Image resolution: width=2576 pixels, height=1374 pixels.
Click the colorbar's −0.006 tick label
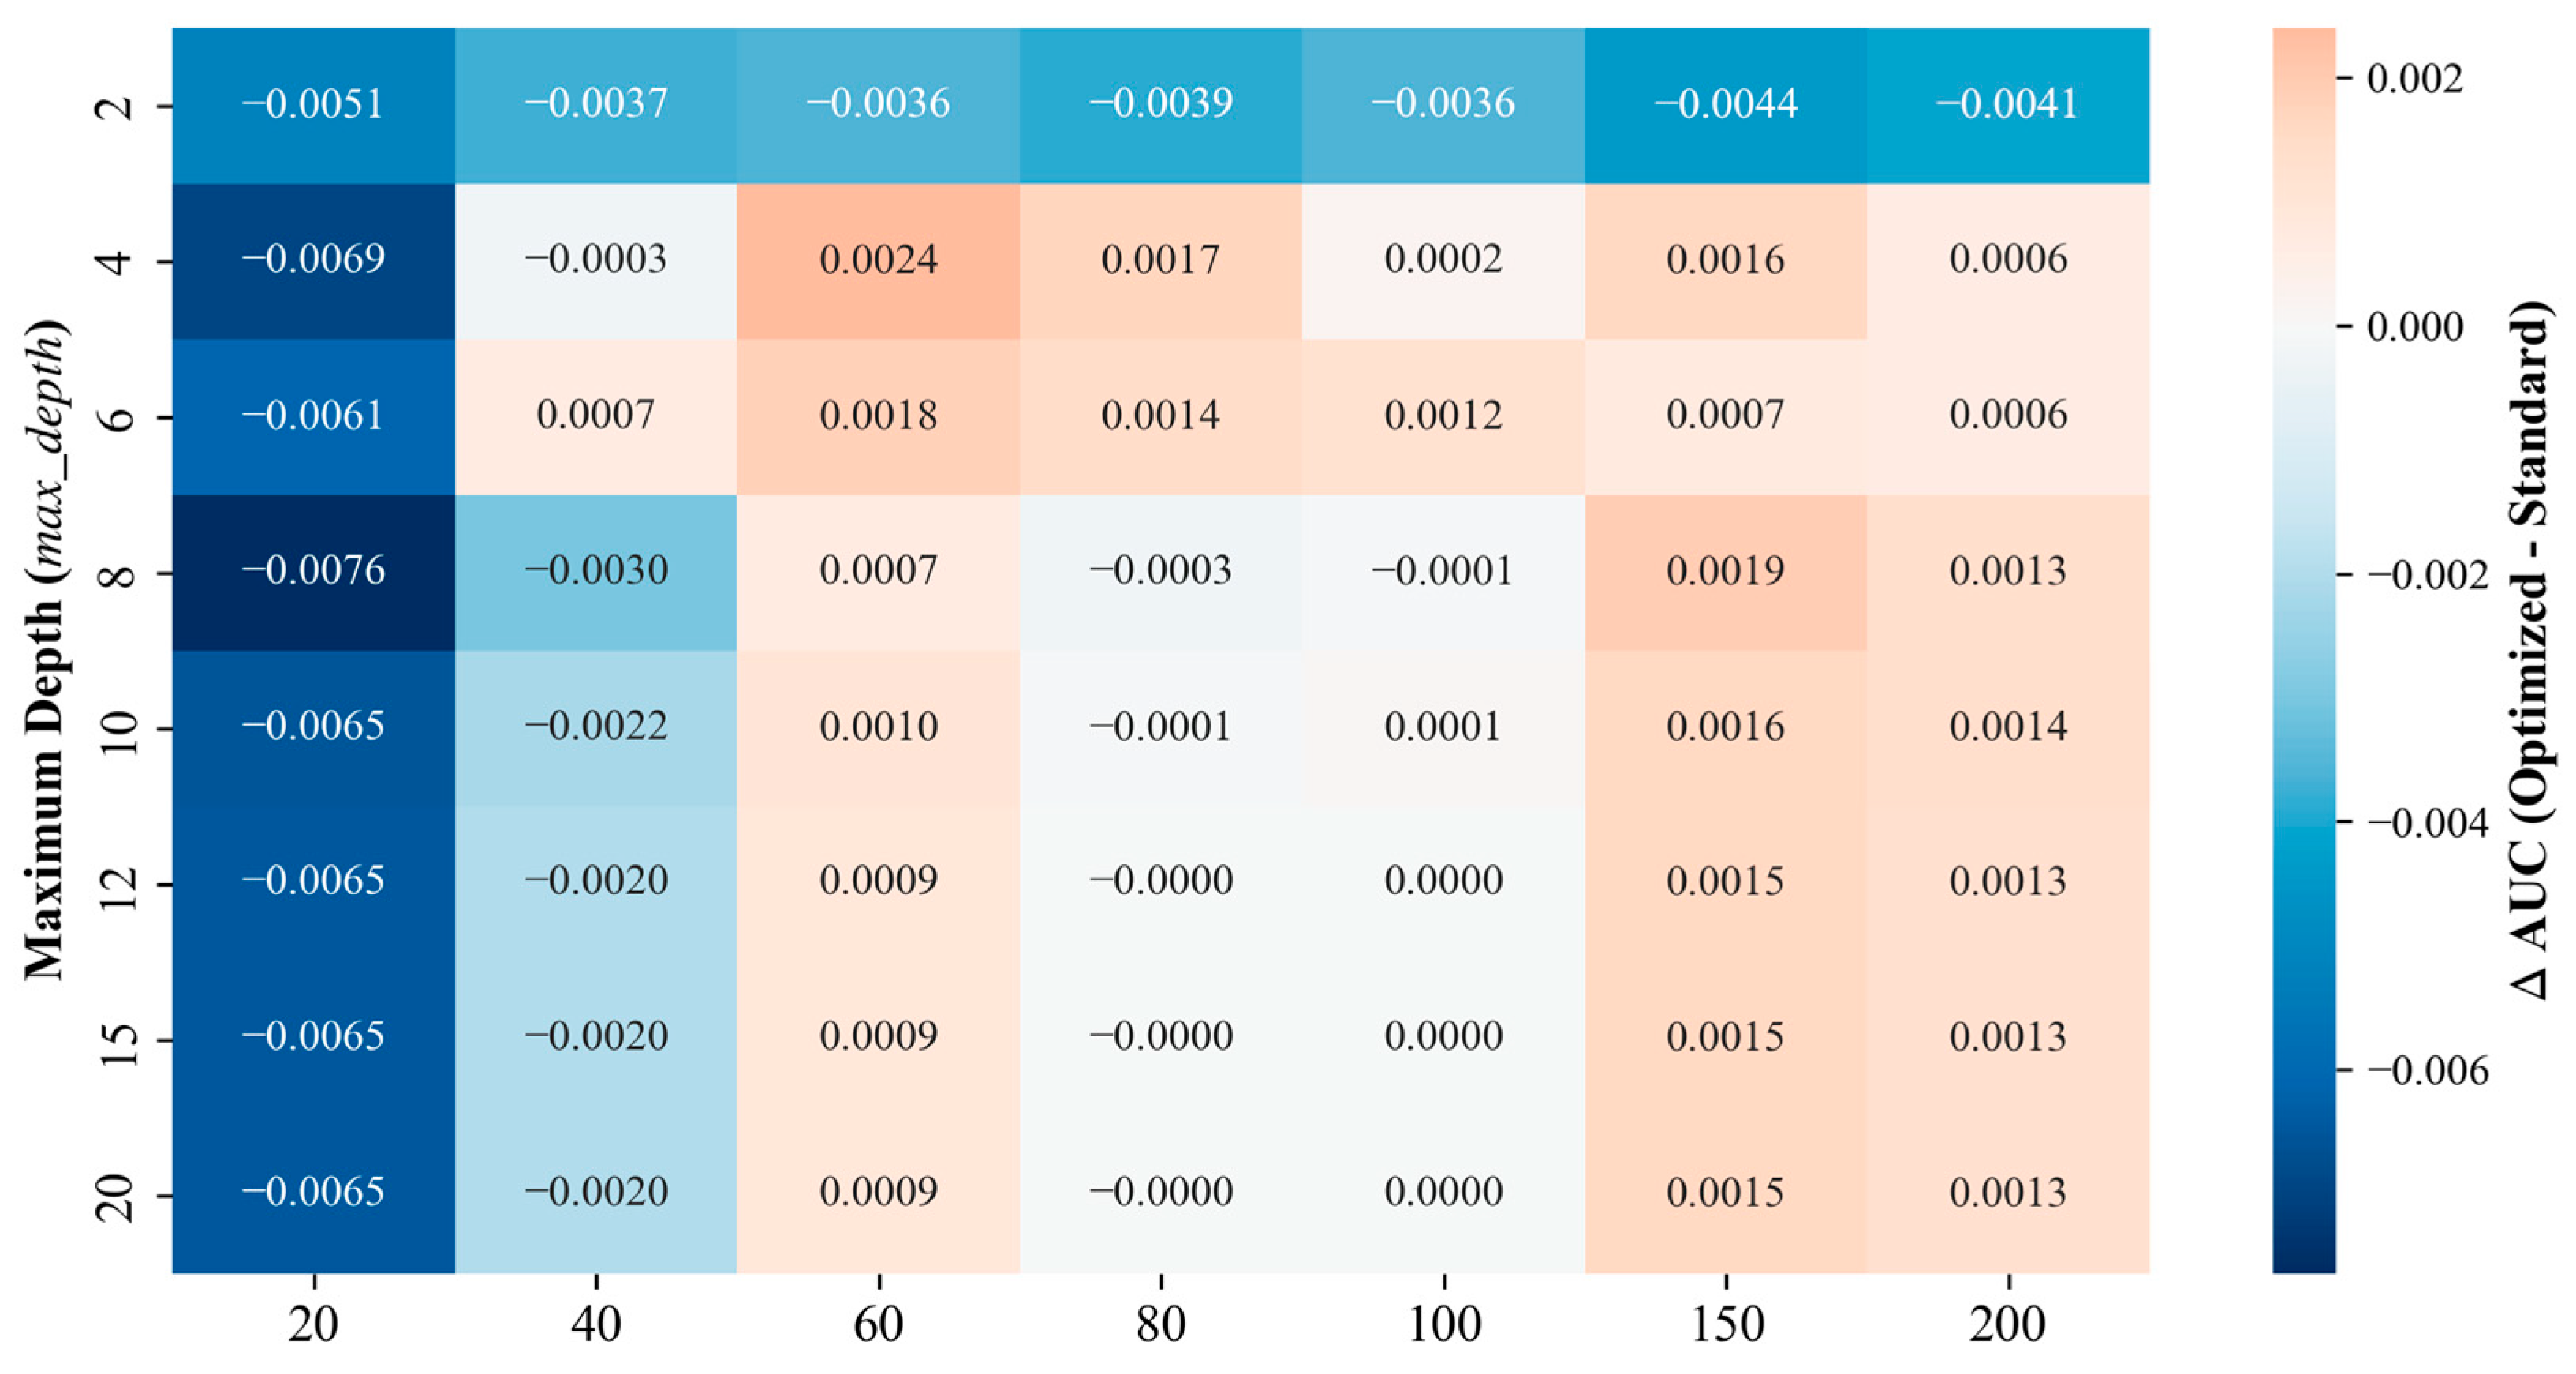(x=2428, y=1071)
